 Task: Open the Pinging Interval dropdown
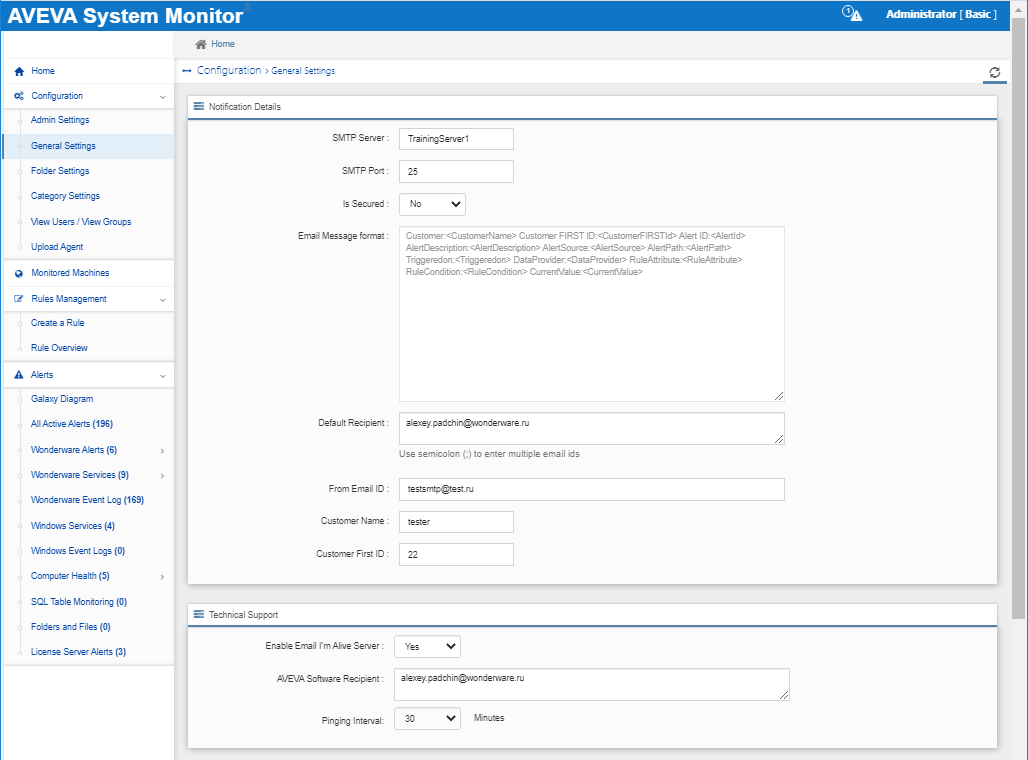[427, 719]
